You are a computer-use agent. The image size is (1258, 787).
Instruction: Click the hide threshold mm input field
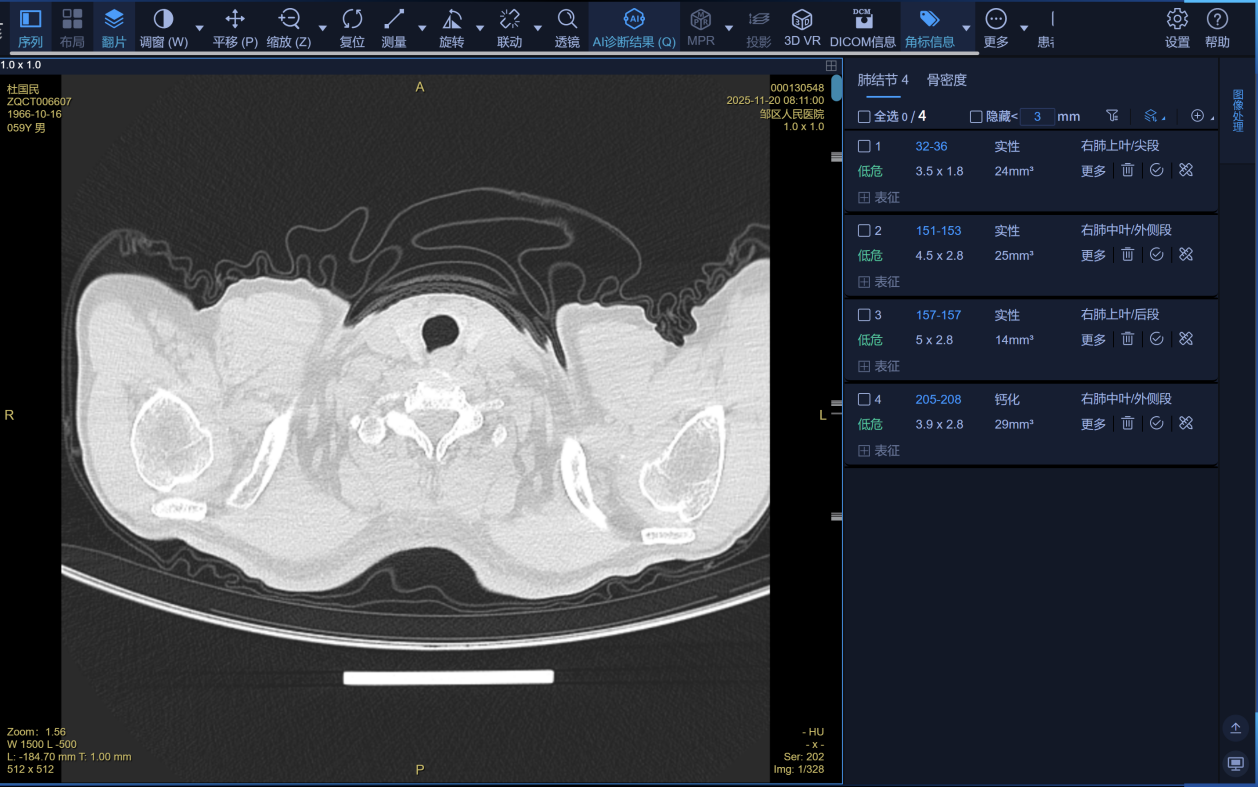click(x=1037, y=117)
